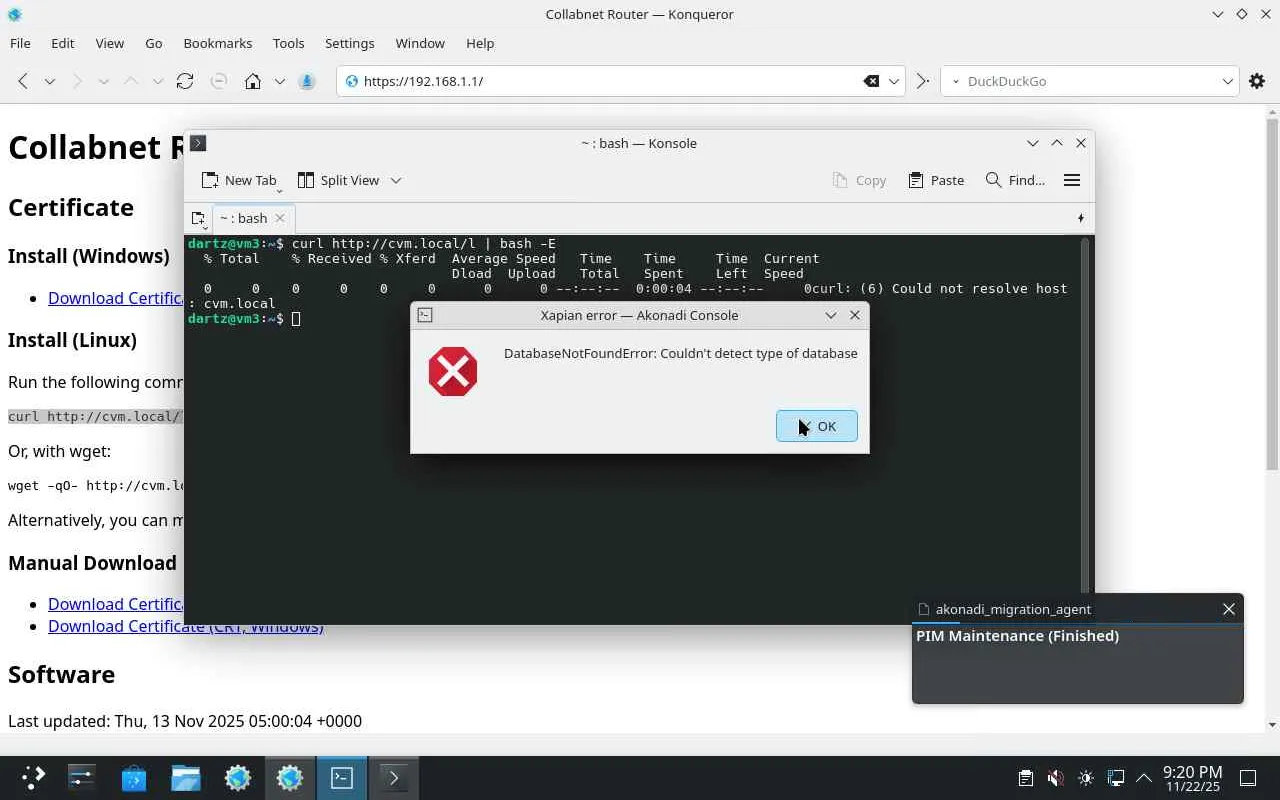
Task: Expand the DuckDuckGo search history dropdown
Action: (x=1228, y=81)
